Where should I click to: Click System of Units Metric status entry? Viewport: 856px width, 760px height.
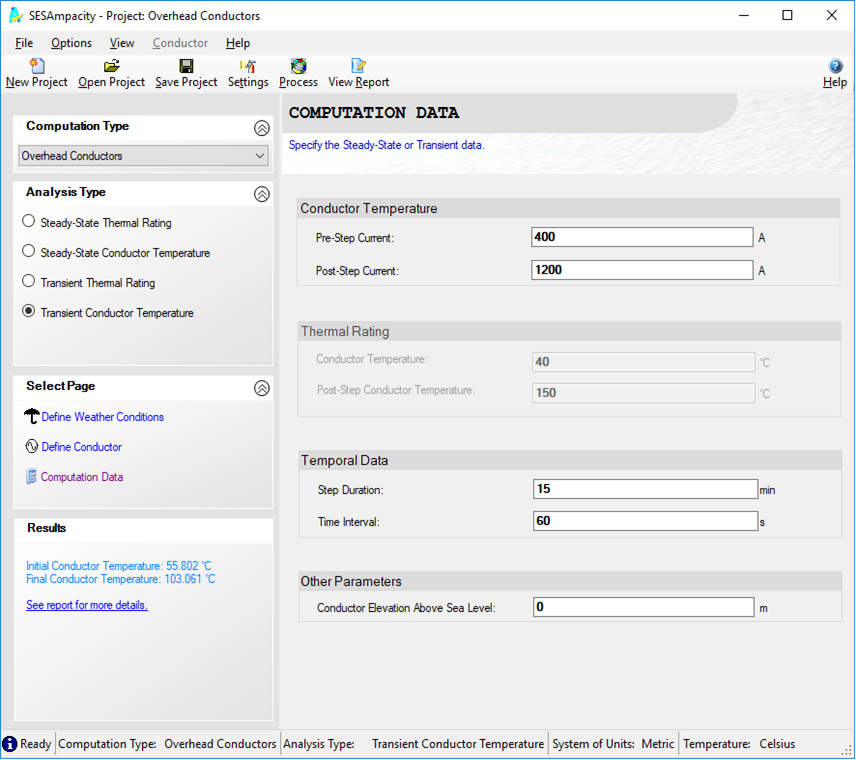[x=613, y=744]
